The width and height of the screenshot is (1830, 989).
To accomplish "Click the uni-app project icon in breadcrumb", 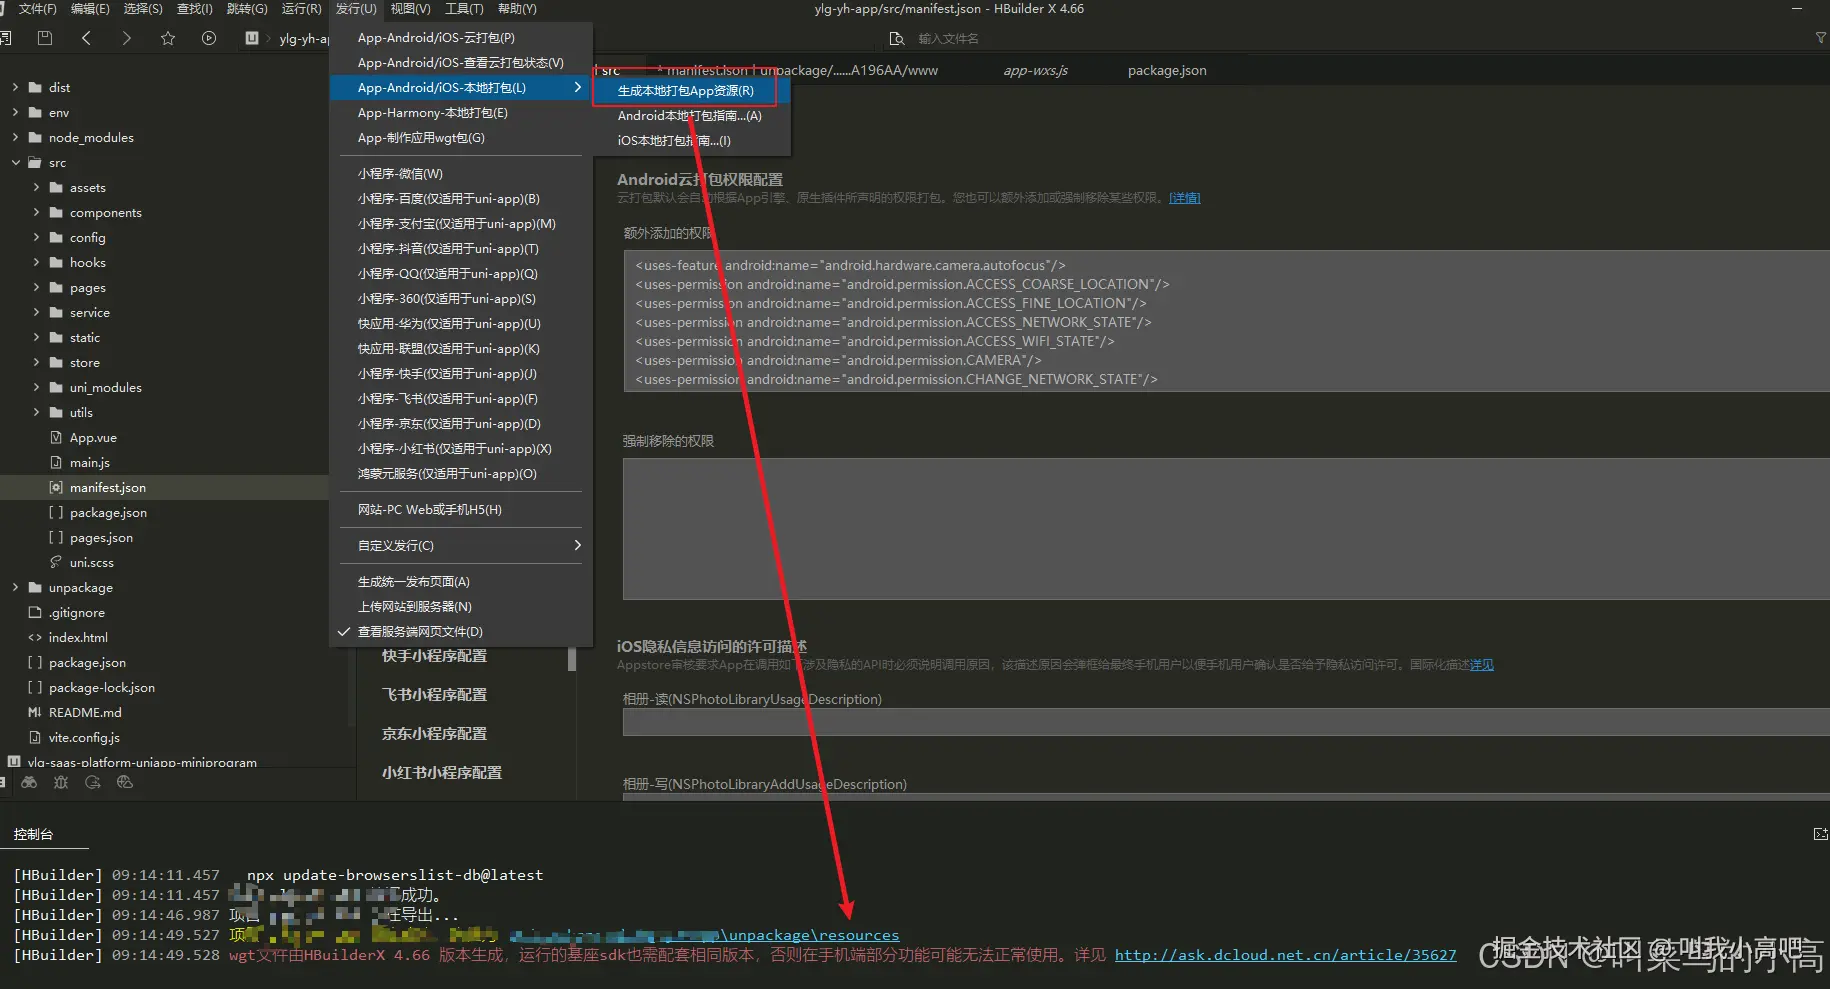I will click(252, 38).
